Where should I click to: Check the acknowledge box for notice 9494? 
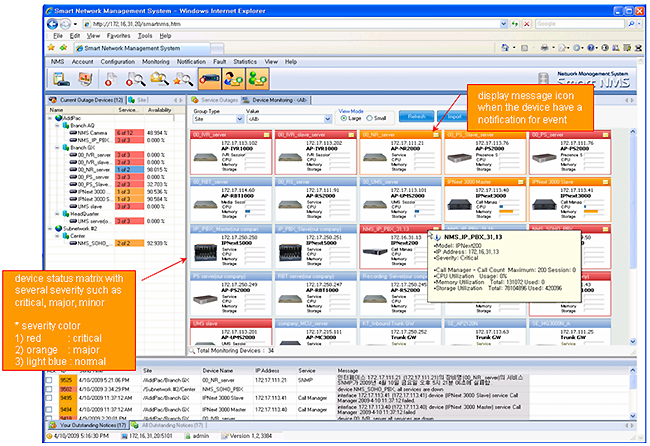(x=49, y=410)
